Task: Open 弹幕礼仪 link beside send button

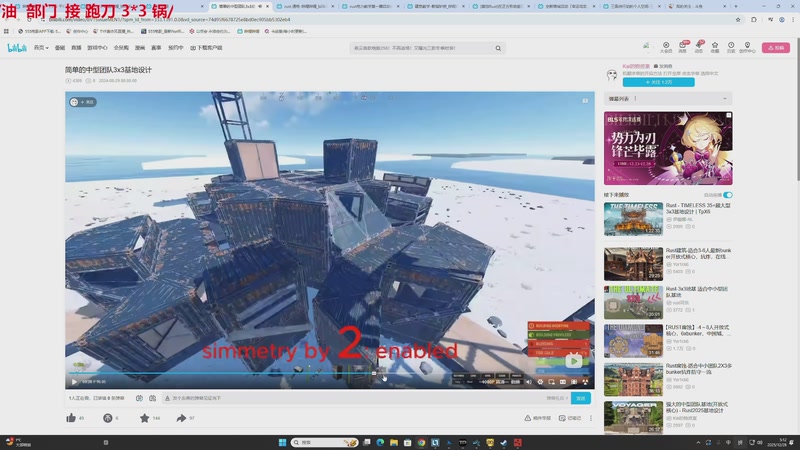Action: click(x=557, y=398)
